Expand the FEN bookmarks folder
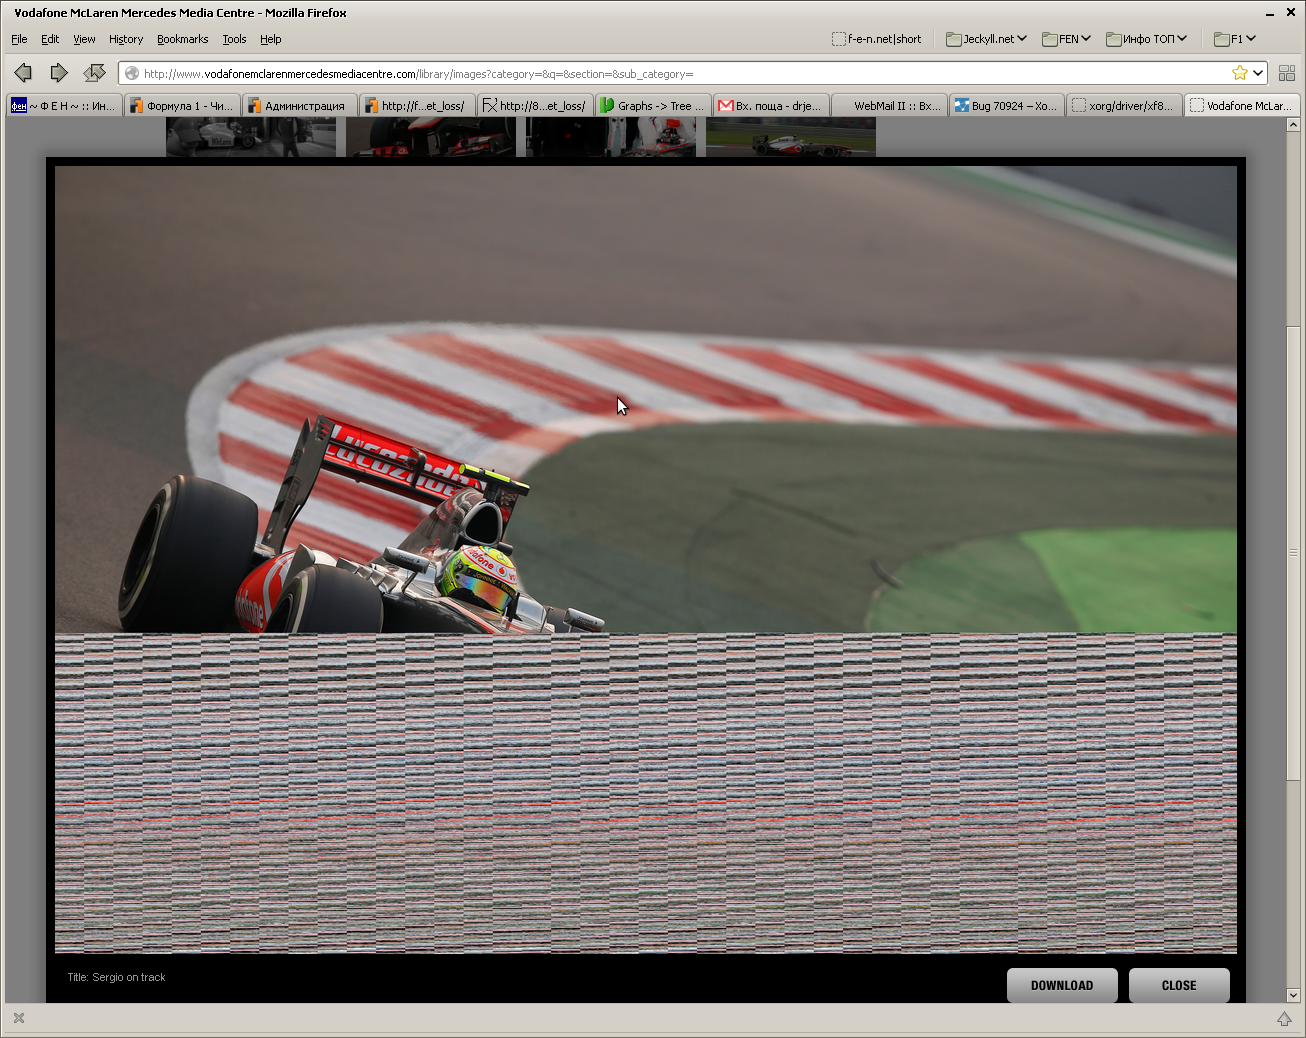1306x1038 pixels. coord(1066,39)
